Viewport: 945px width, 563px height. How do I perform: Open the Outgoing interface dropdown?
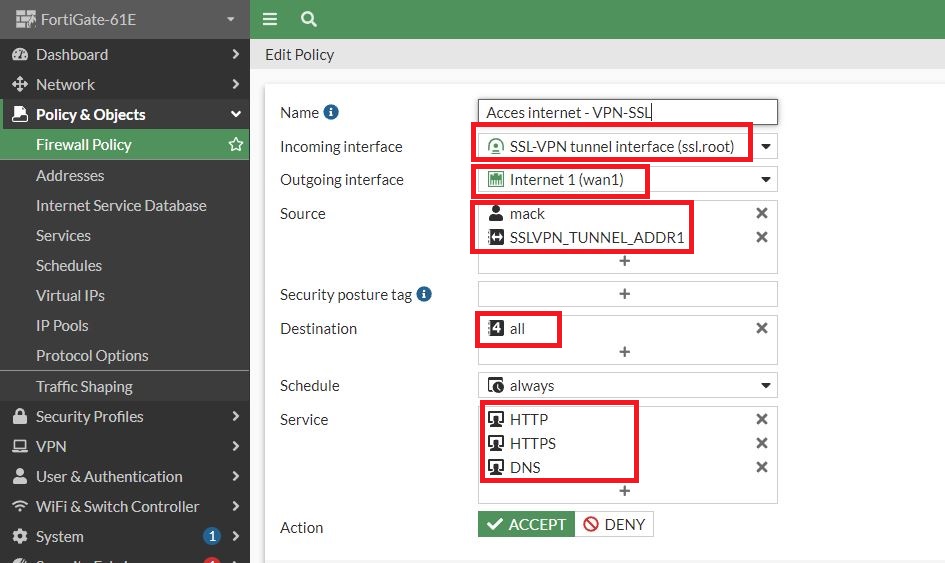point(766,180)
